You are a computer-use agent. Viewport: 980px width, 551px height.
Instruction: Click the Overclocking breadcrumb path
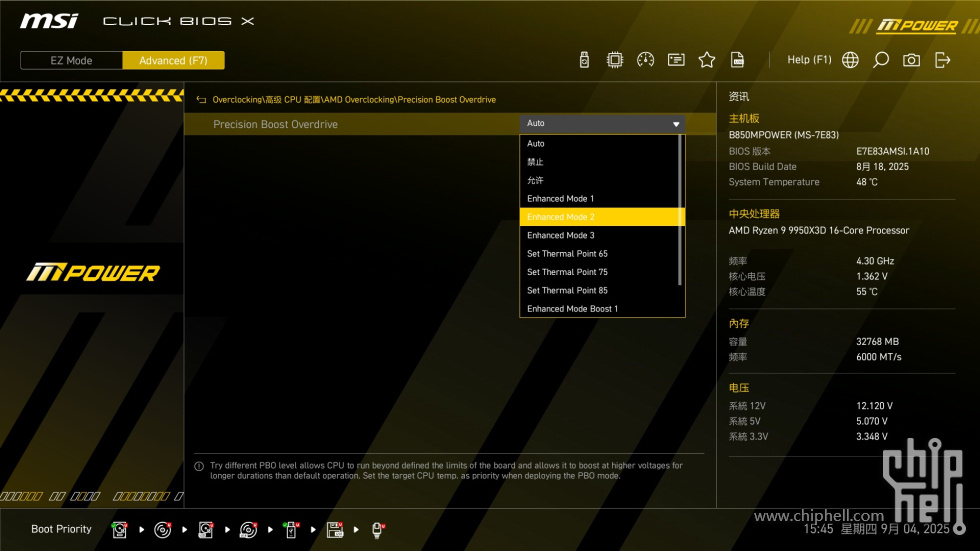click(x=354, y=100)
